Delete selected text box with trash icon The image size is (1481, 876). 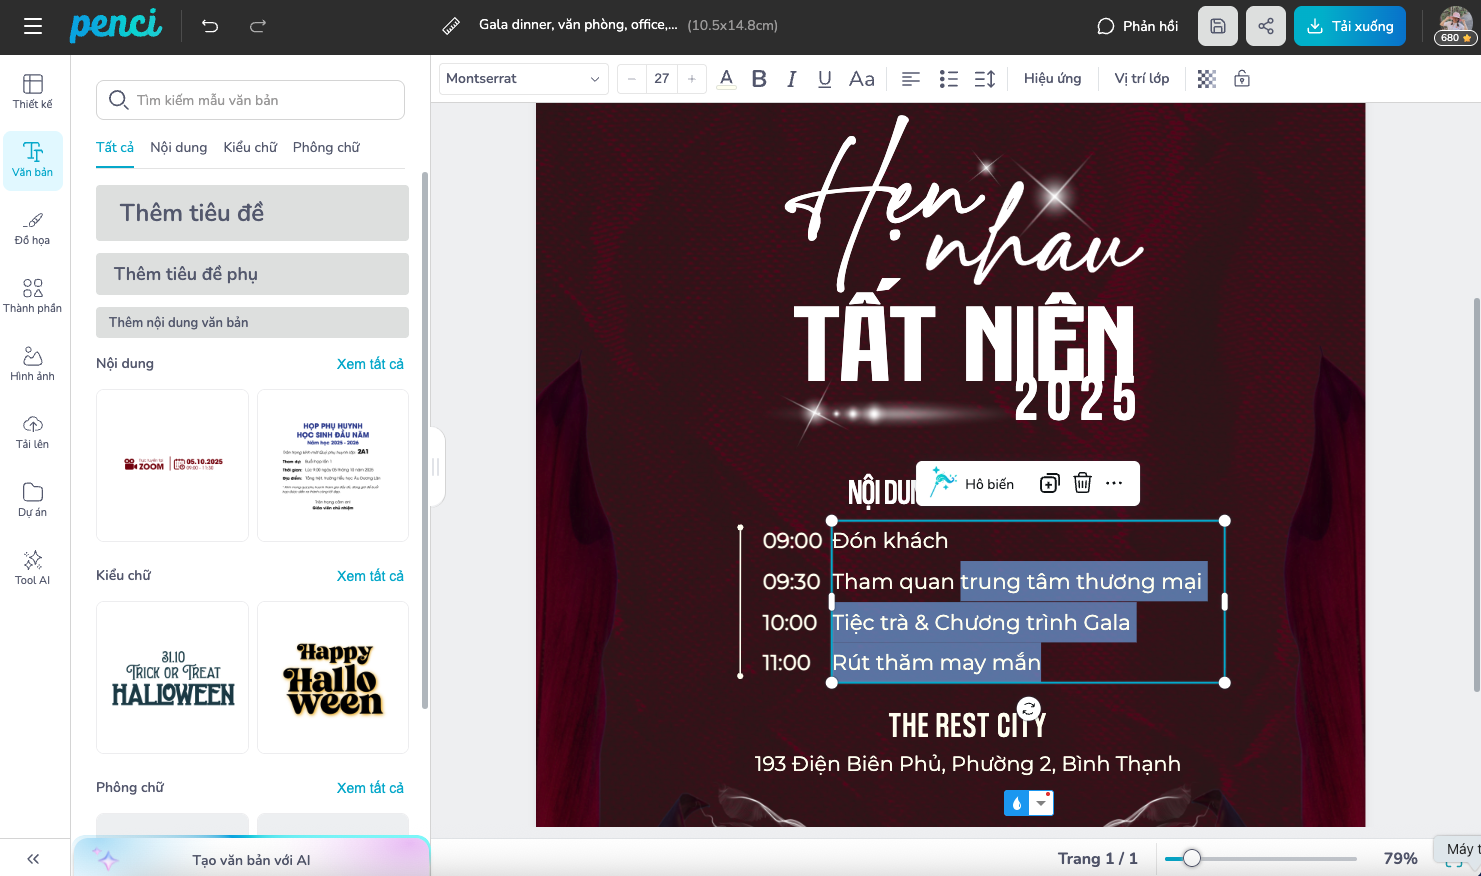click(1082, 483)
